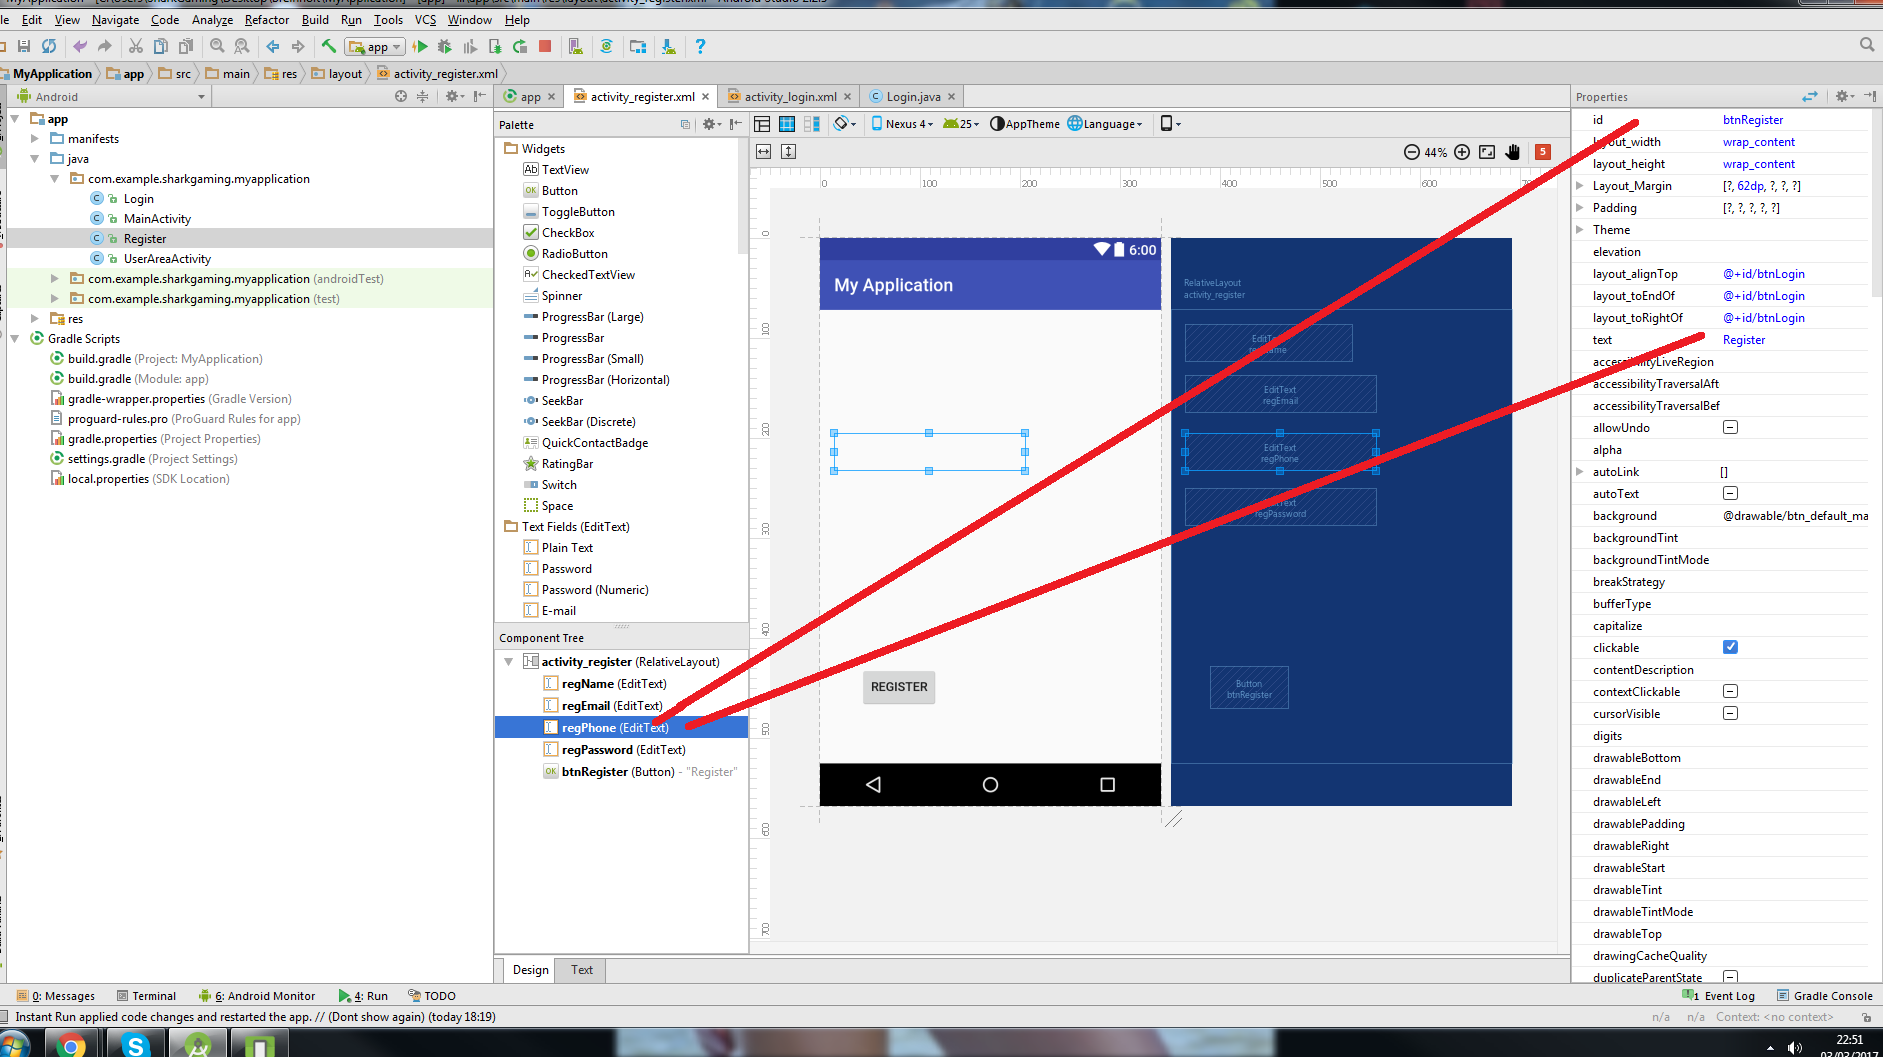Screen dimensions: 1883x1057
Task: Click the id field value btnRegister
Action: click(1752, 119)
